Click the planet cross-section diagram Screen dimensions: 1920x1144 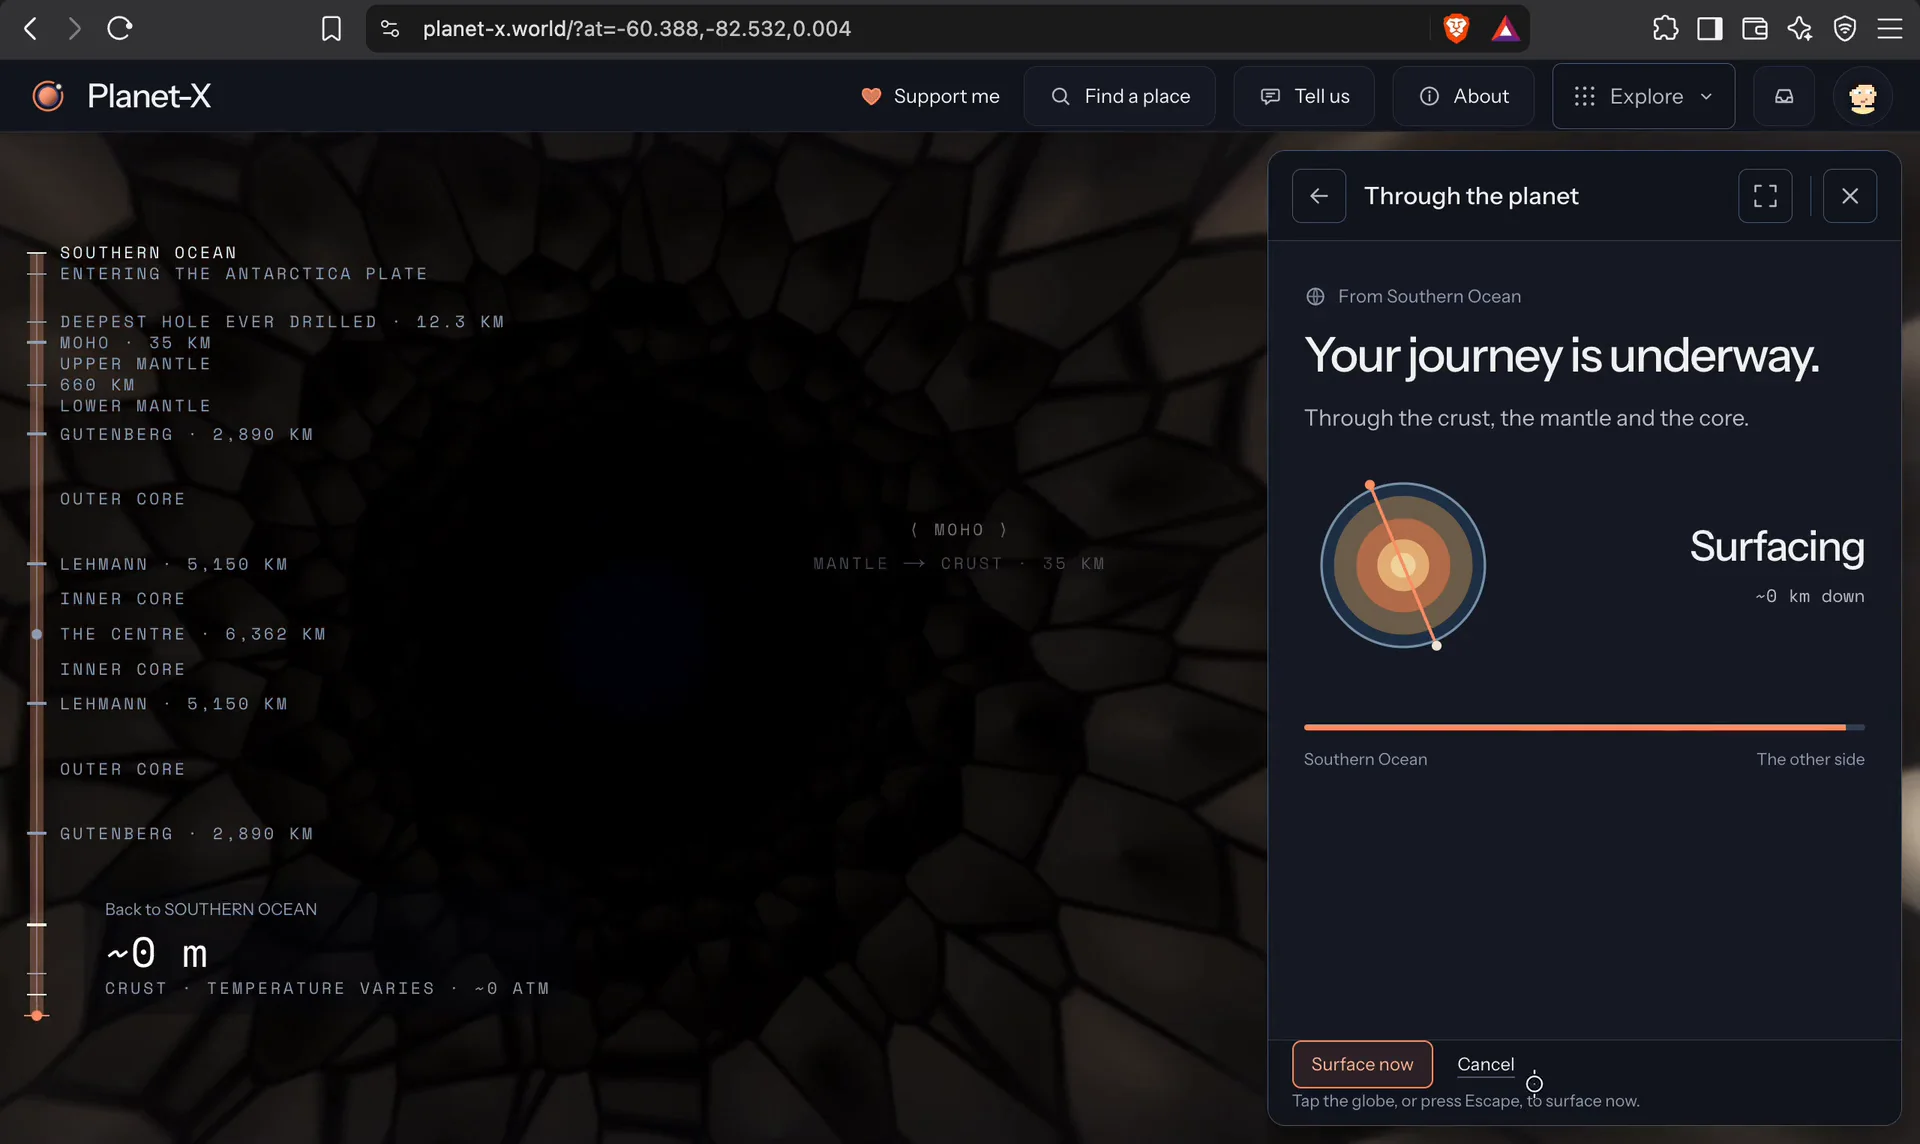(1403, 565)
